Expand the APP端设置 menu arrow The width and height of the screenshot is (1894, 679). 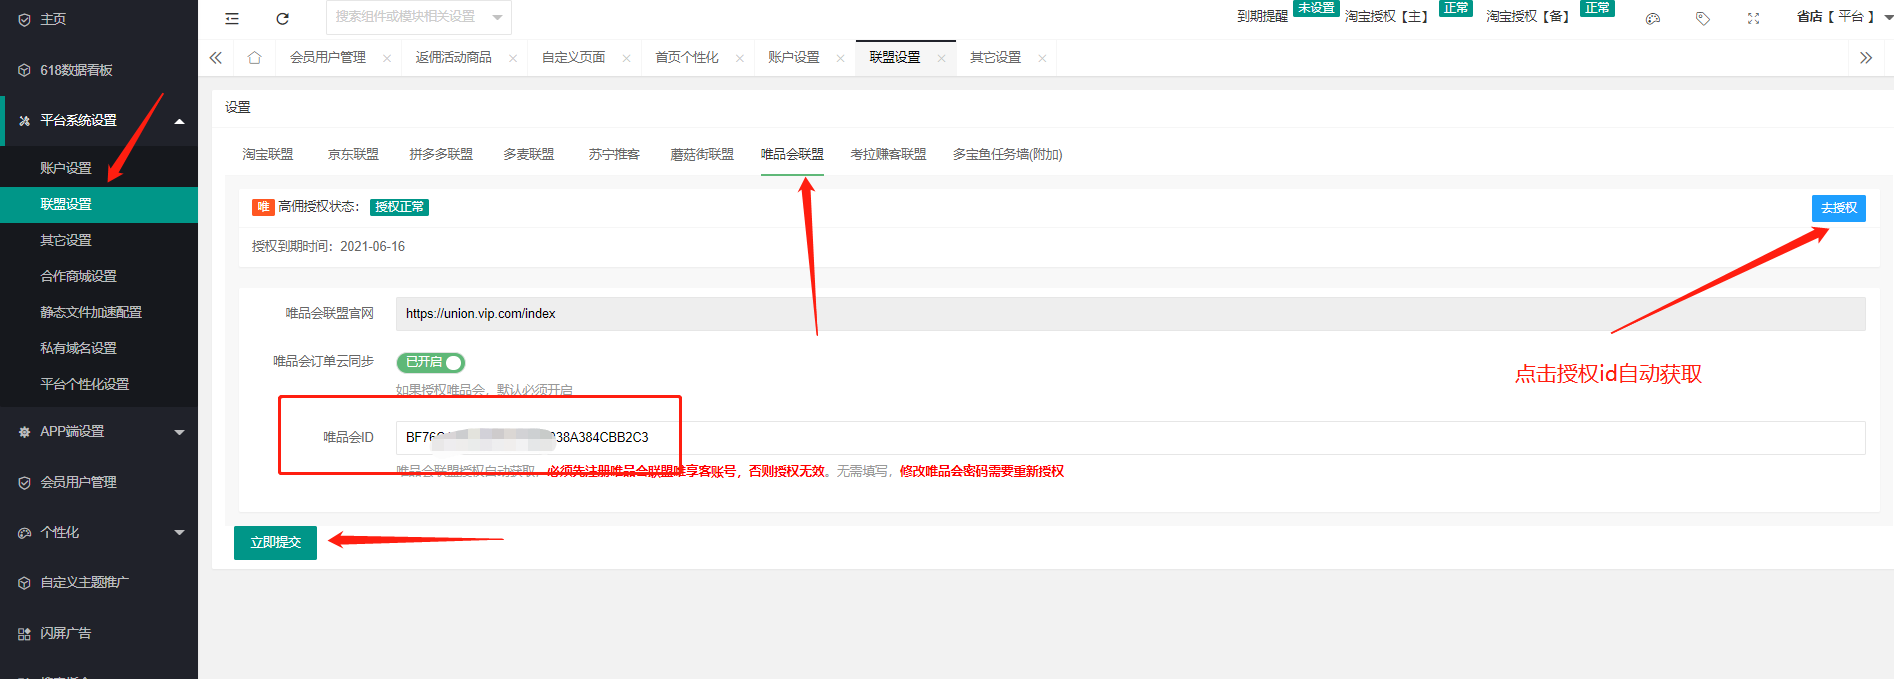(x=180, y=432)
